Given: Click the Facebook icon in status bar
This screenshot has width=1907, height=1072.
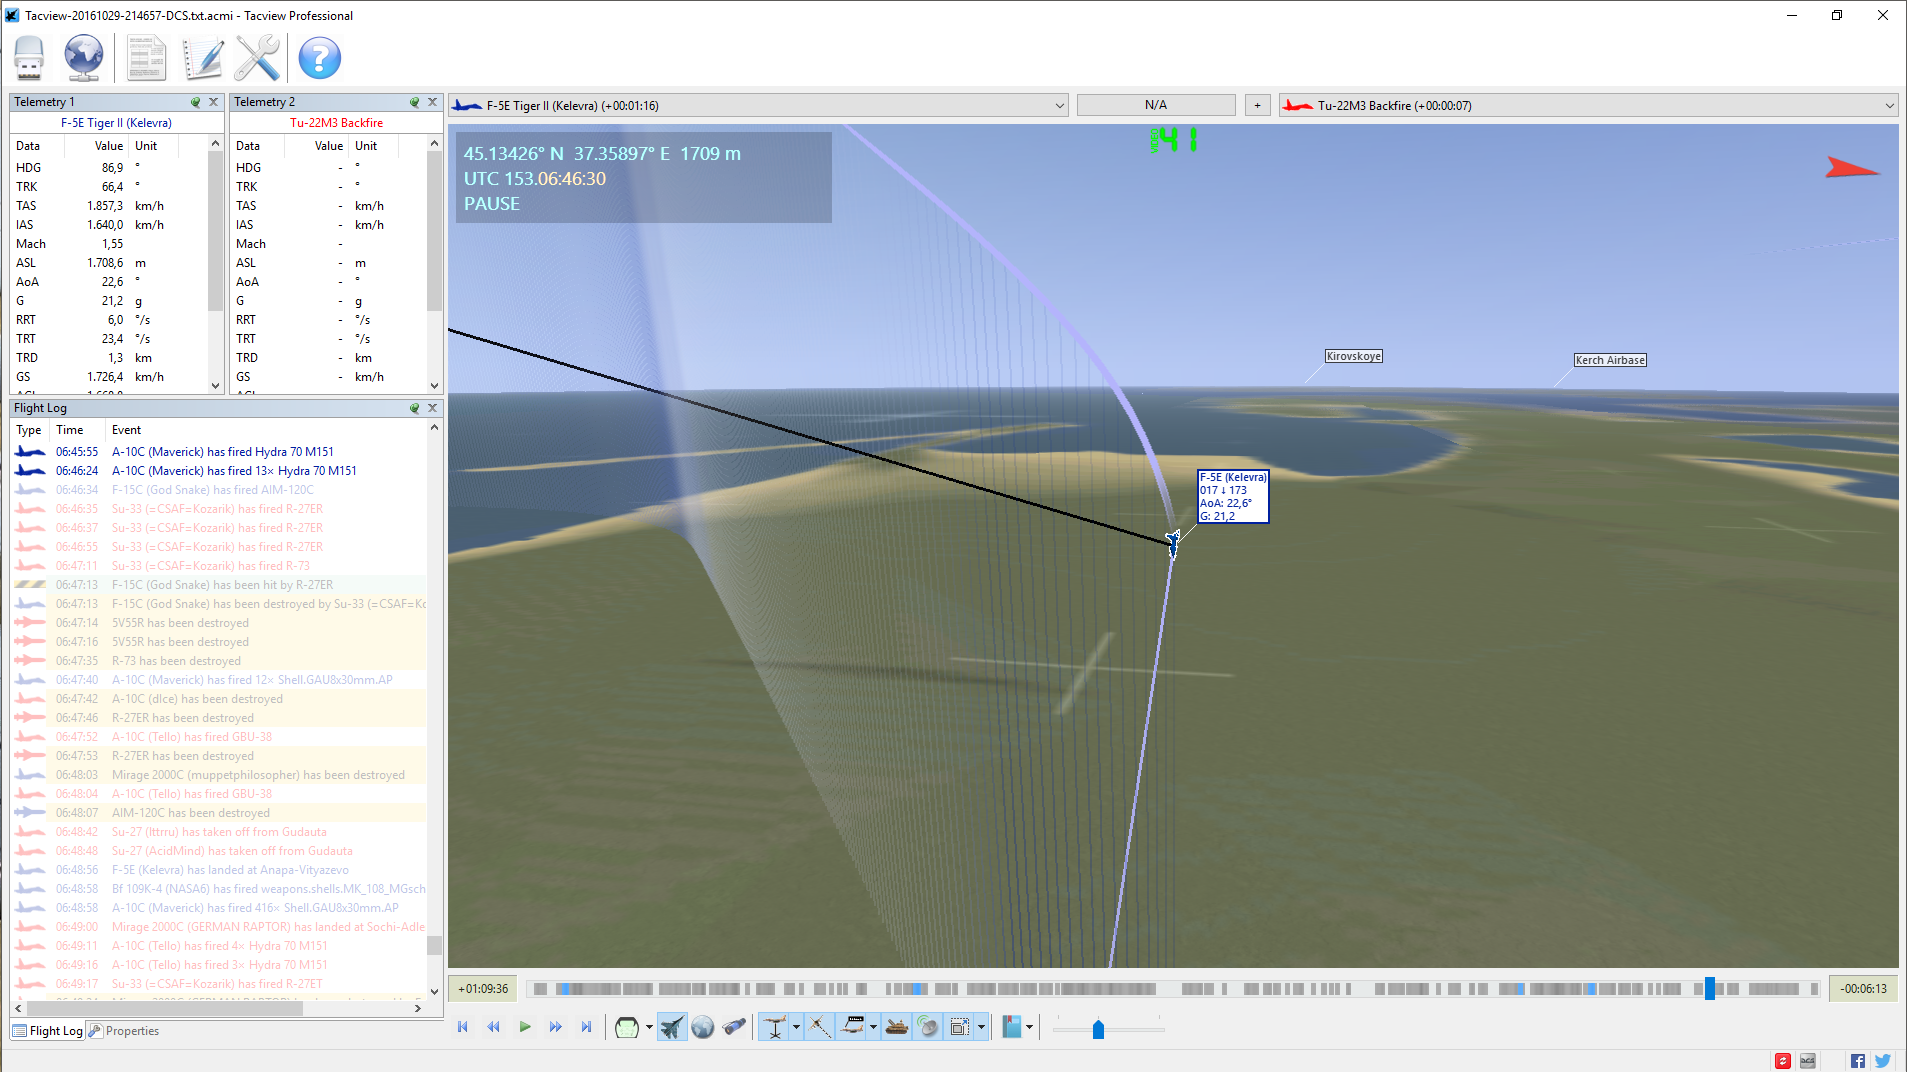Looking at the screenshot, I should [x=1858, y=1061].
